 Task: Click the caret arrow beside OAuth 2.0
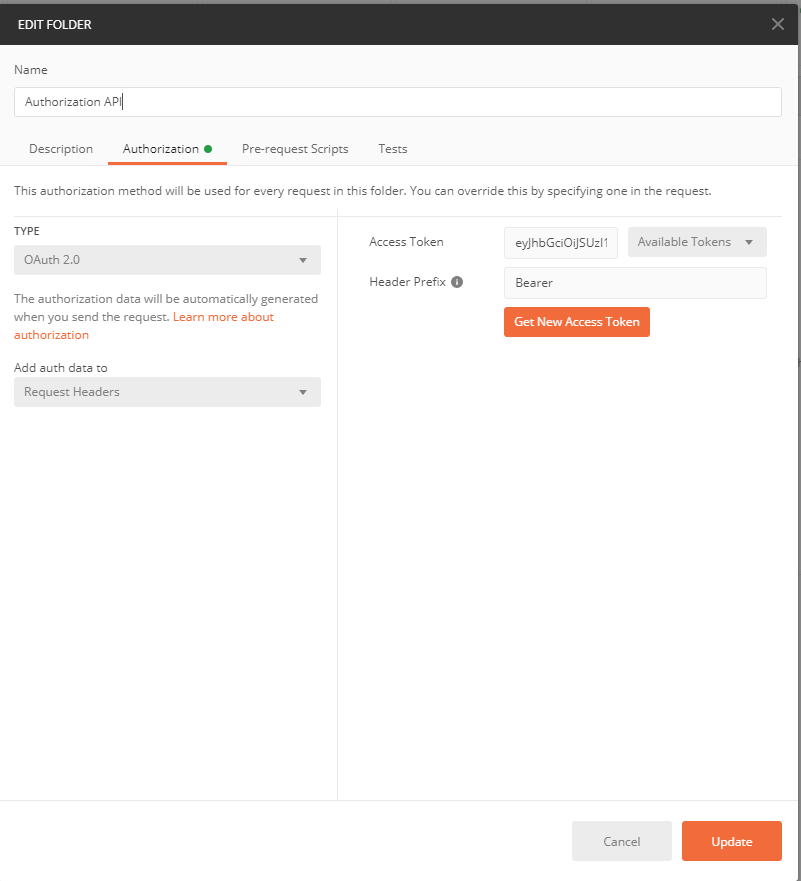[x=303, y=260]
